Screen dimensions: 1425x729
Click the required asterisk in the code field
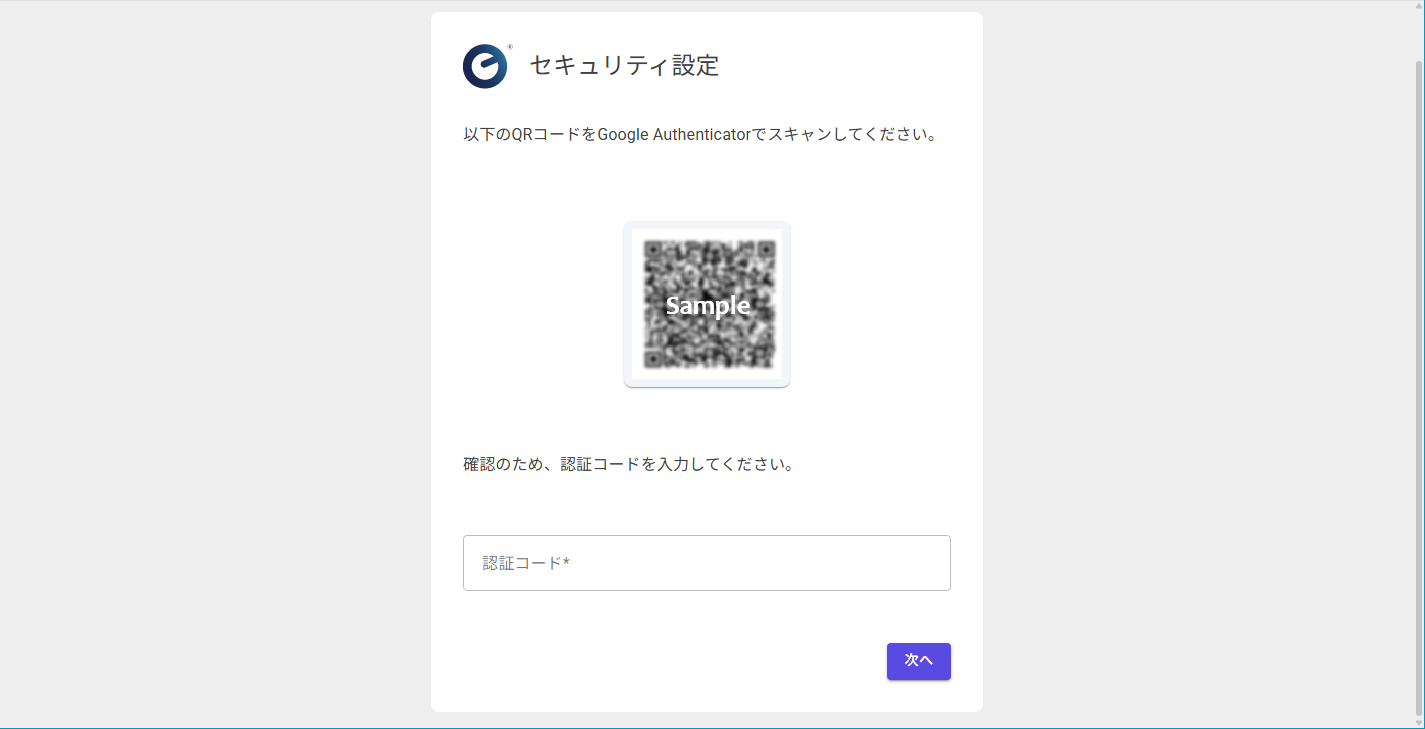pos(567,561)
